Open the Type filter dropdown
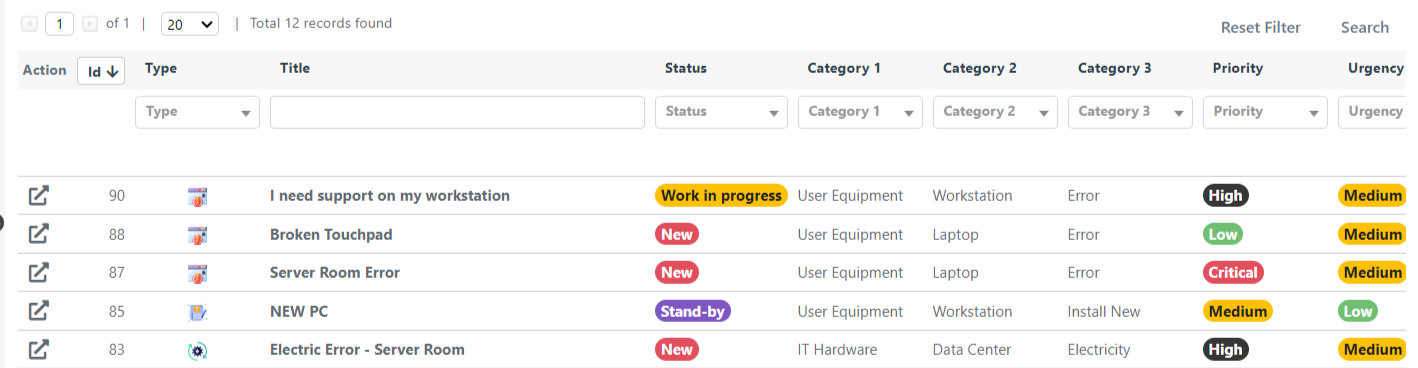Image resolution: width=1418 pixels, height=368 pixels. point(197,112)
